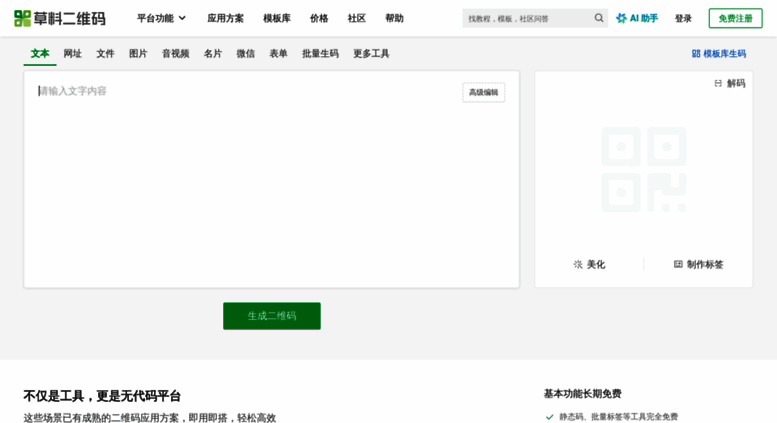777x423 pixels.
Task: Open the 社区 community page
Action: pos(357,18)
